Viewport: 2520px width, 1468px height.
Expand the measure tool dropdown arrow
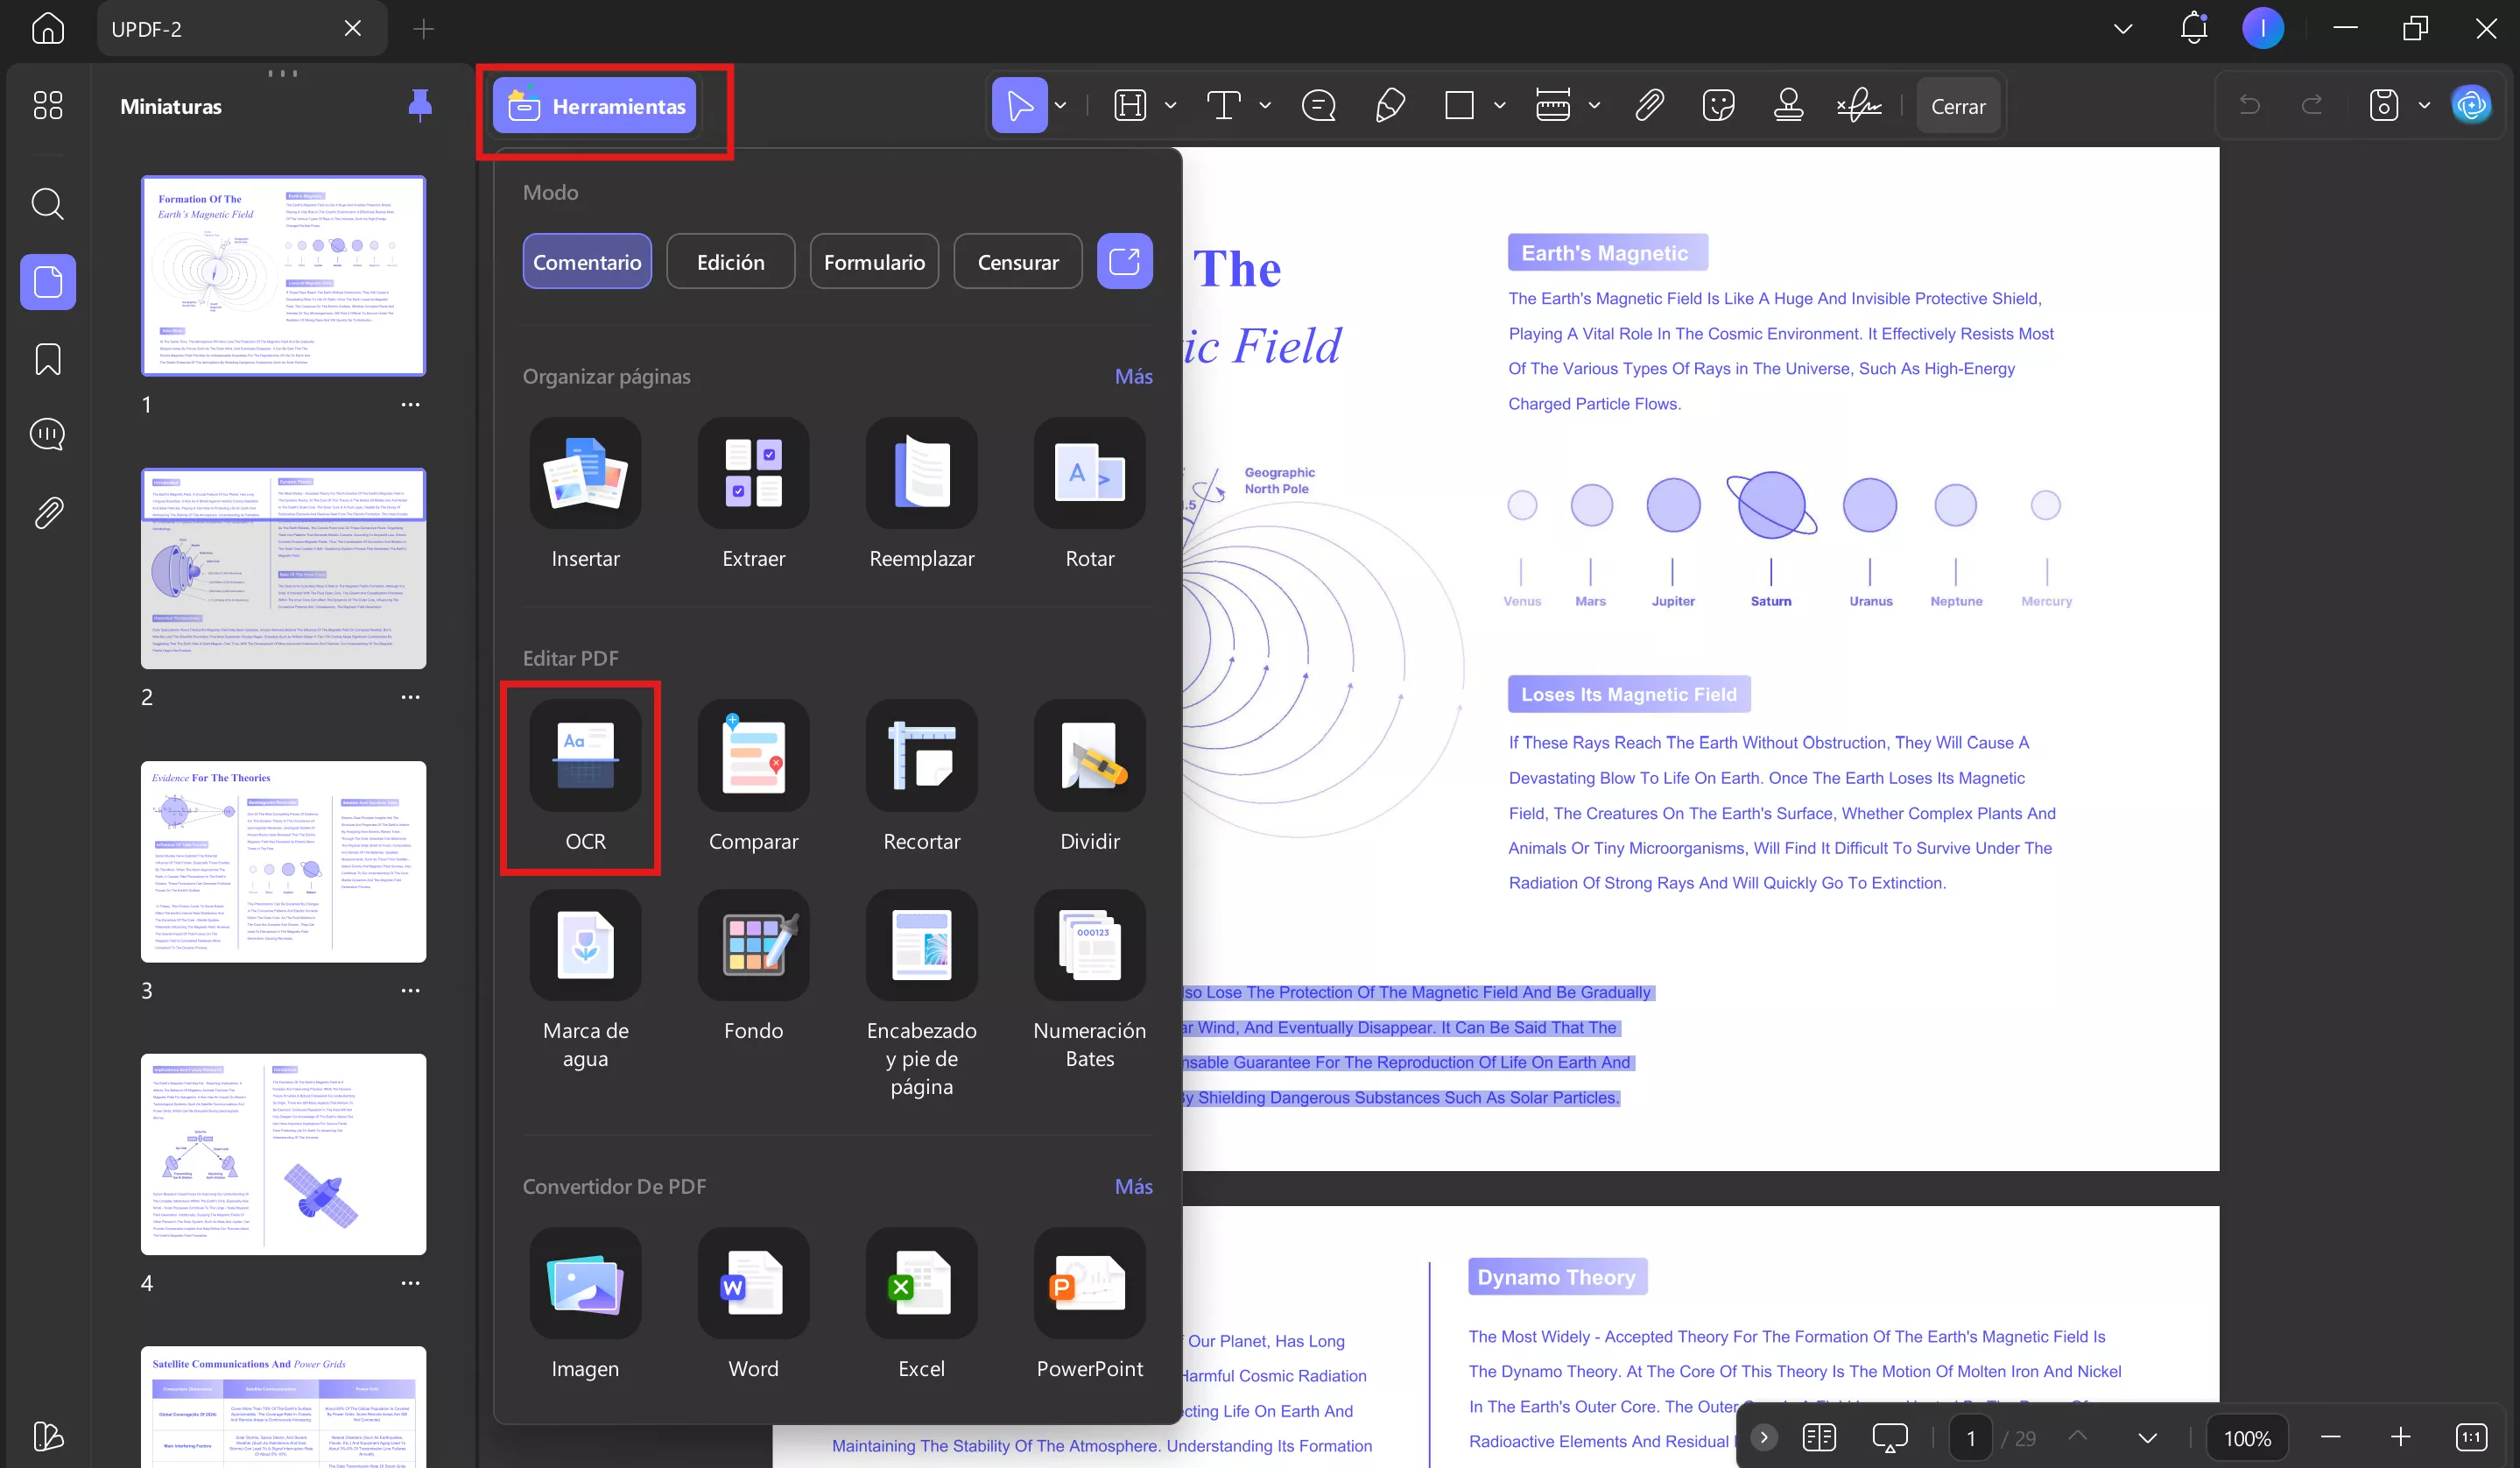[x=1594, y=105]
